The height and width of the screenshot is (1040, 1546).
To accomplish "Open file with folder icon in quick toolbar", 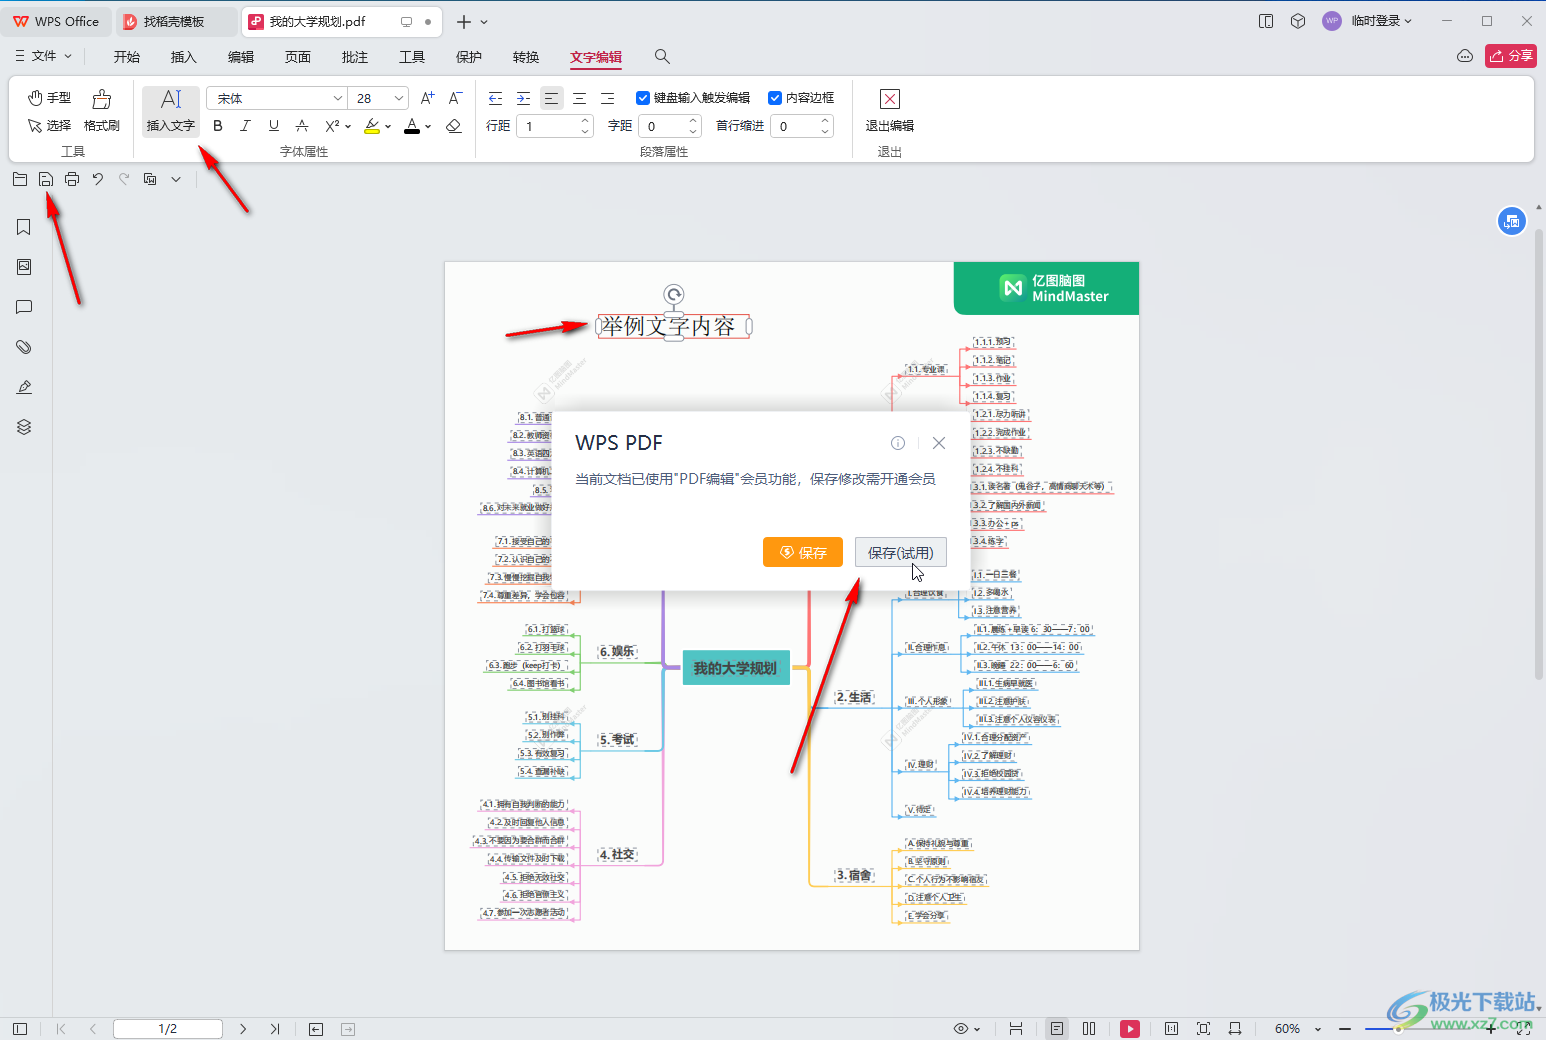I will [20, 179].
